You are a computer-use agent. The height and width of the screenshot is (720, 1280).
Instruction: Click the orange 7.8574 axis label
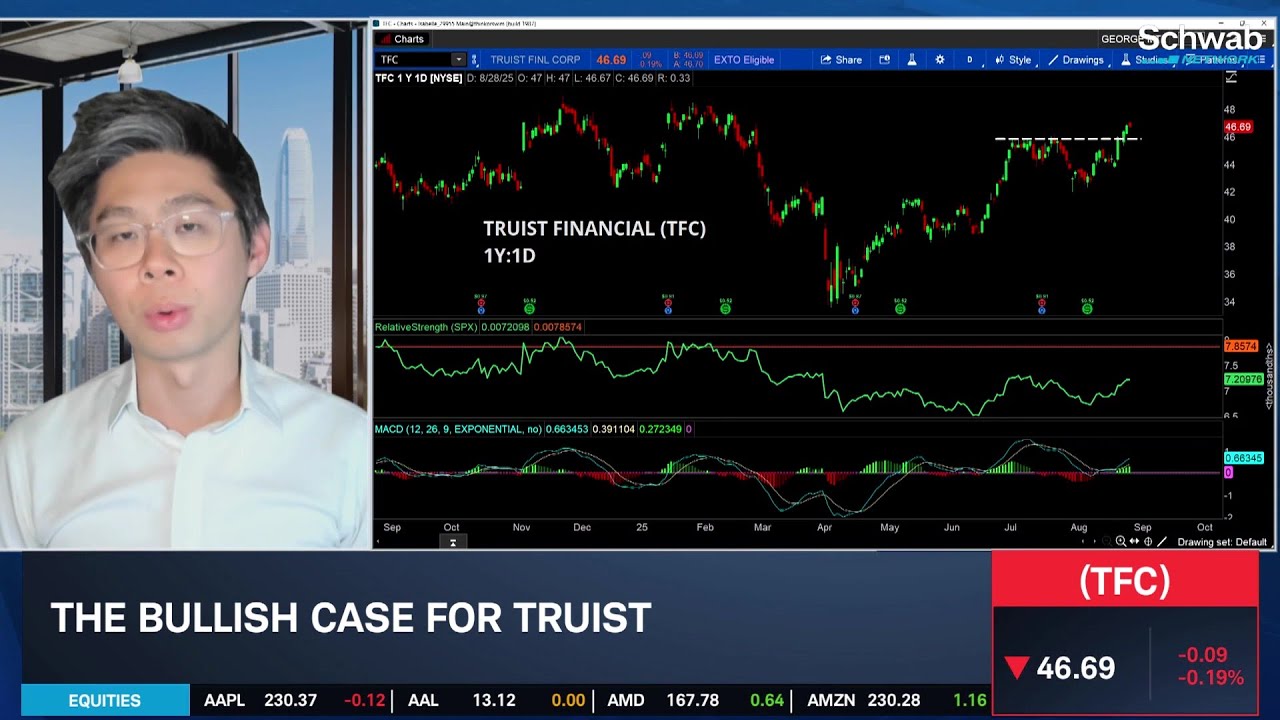[1240, 346]
